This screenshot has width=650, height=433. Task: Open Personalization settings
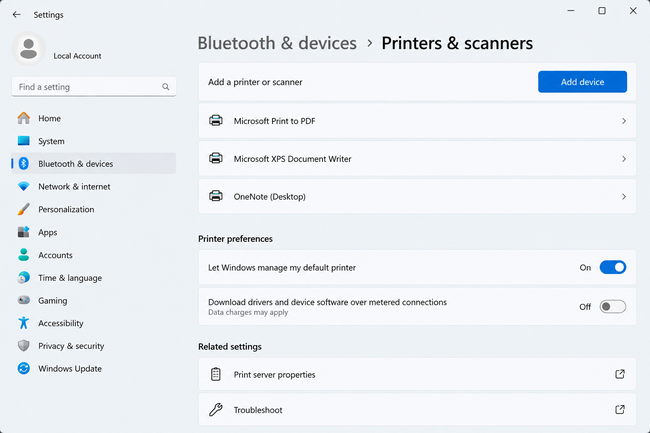coord(94,209)
